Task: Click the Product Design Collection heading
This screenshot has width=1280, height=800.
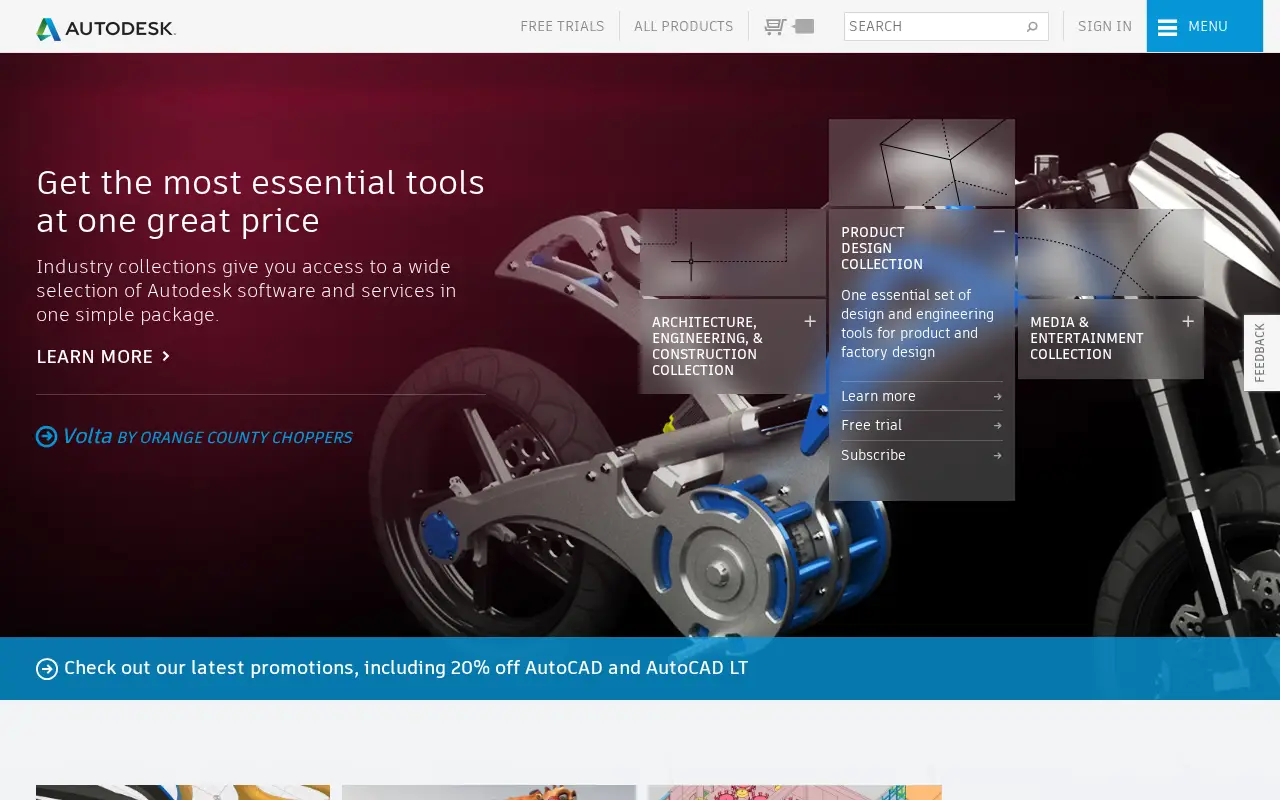Action: pyautogui.click(x=882, y=248)
